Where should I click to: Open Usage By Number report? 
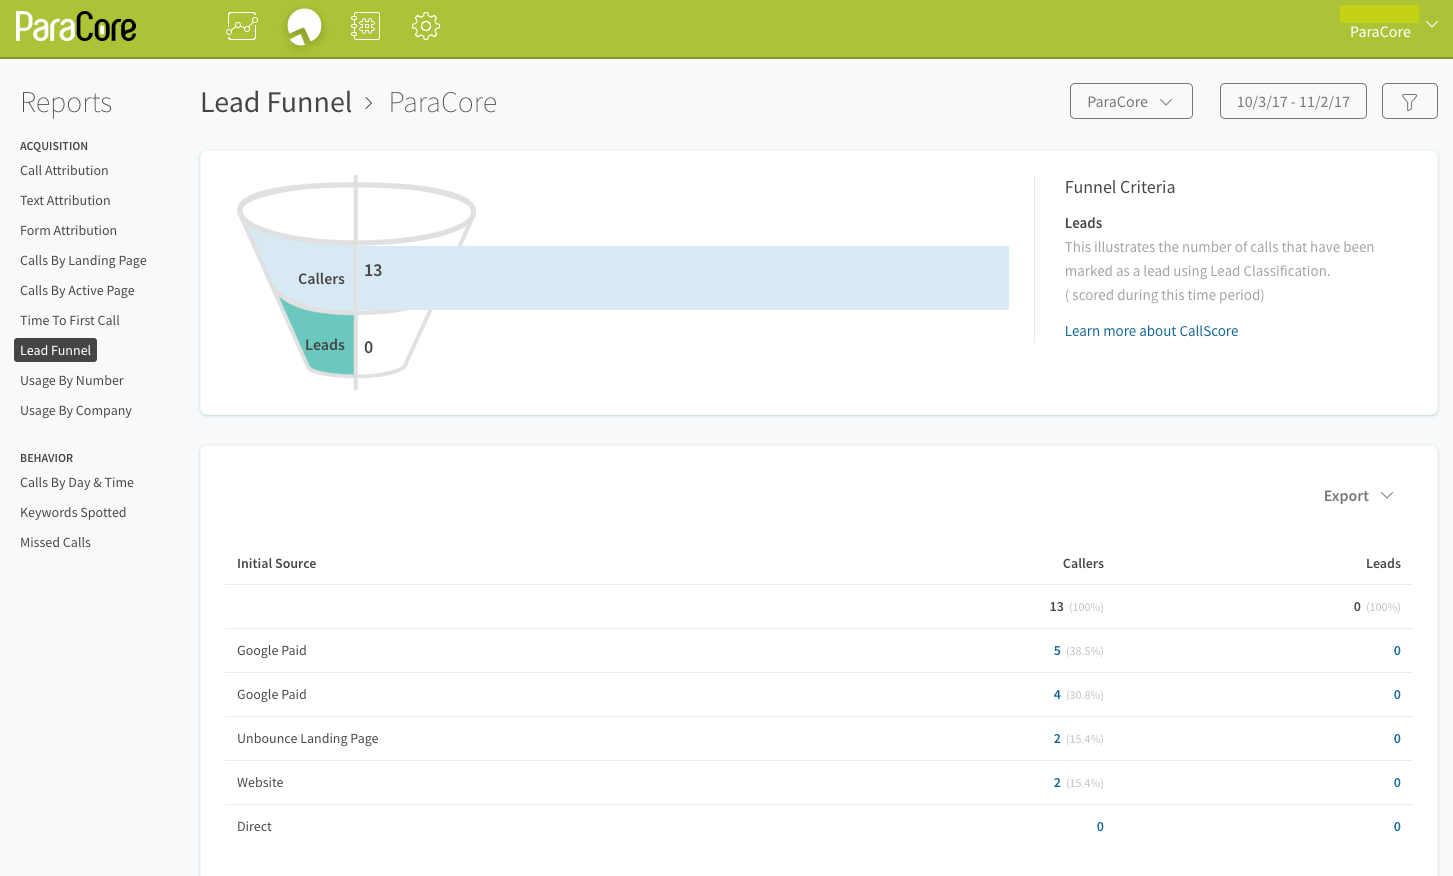[x=72, y=380]
